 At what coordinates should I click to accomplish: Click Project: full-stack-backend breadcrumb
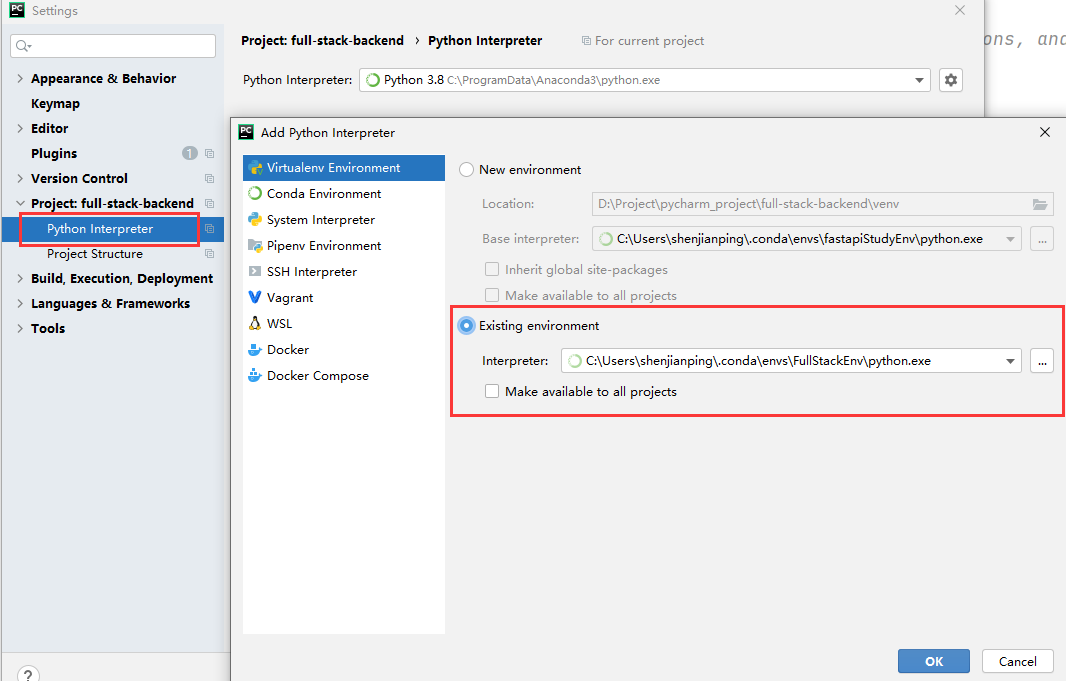click(x=322, y=41)
